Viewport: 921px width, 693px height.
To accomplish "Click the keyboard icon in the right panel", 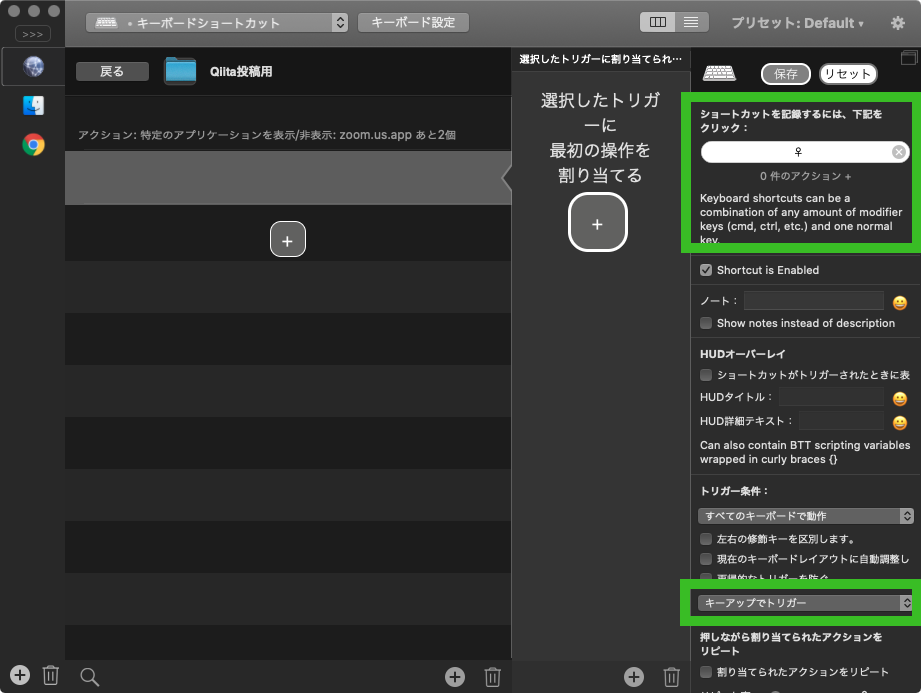I will click(x=718, y=73).
